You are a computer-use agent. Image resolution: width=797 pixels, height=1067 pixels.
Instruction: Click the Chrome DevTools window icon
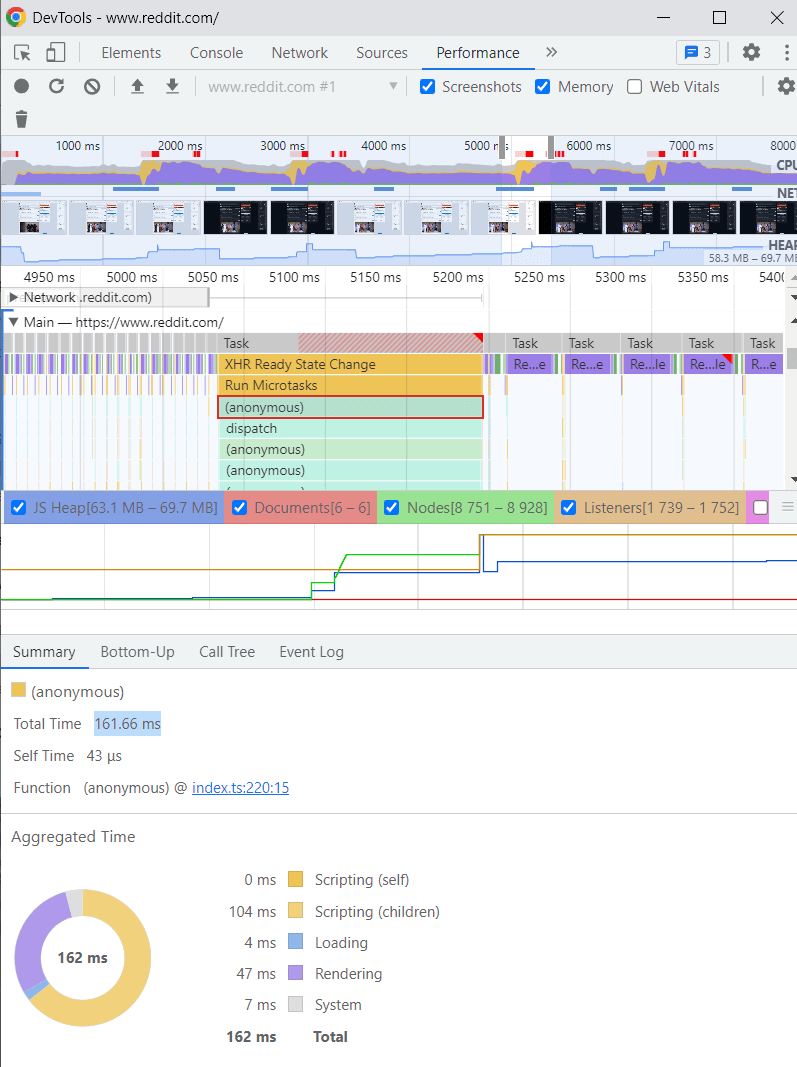click(x=16, y=17)
